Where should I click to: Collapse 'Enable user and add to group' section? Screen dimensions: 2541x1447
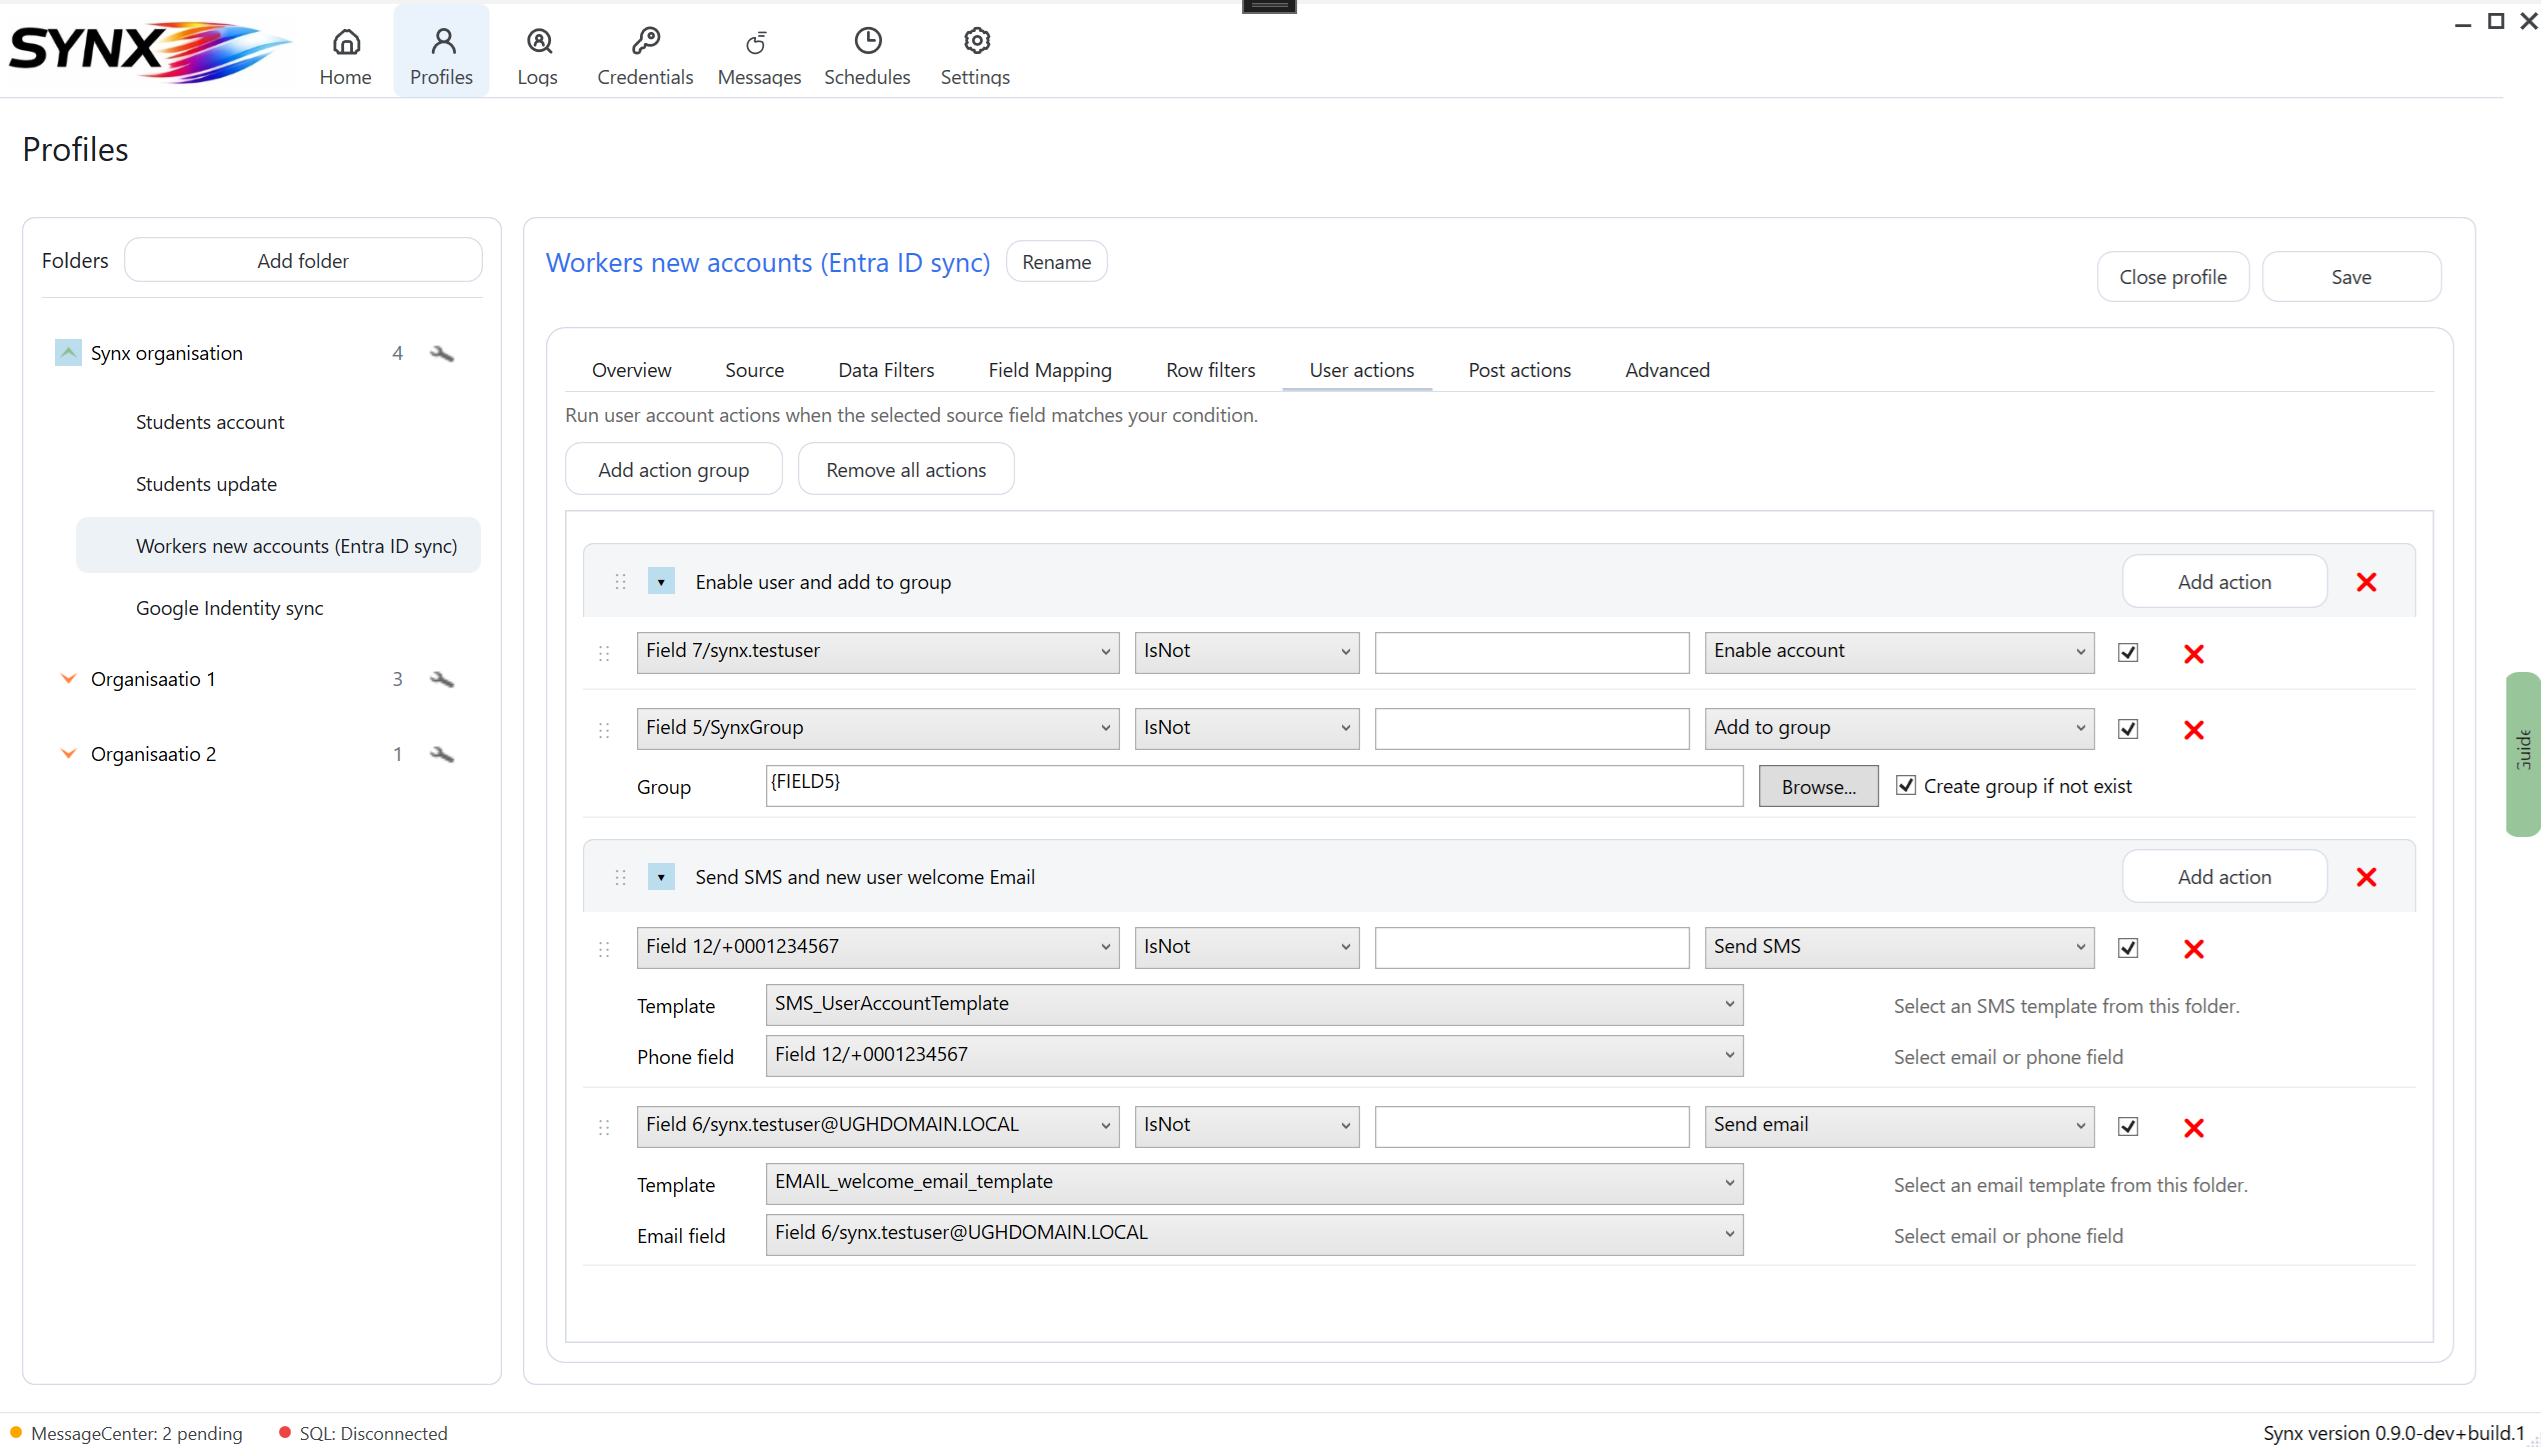pos(661,582)
